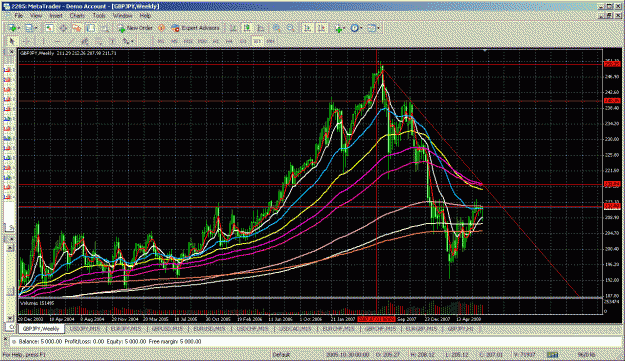Switch to M30 timeframe
This screenshot has width=625, height=361.
pyautogui.click(x=202, y=41)
